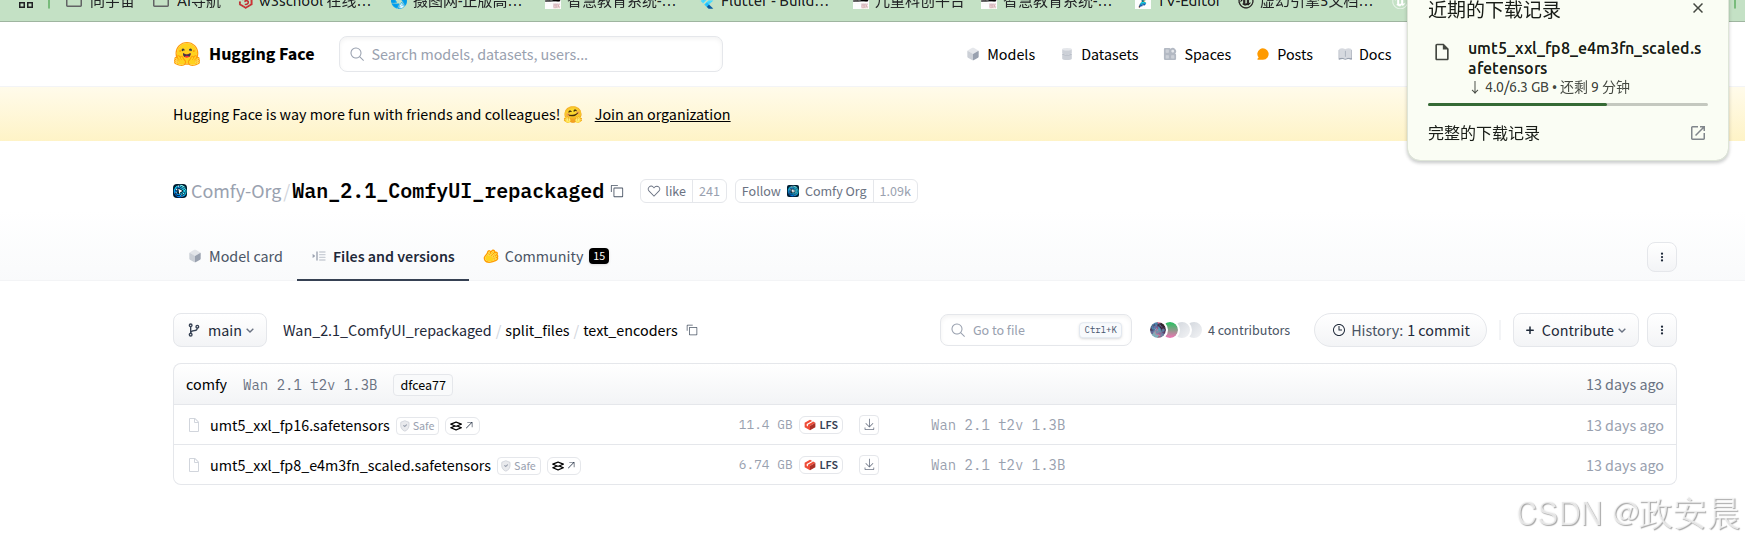
Task: Like the repository with the heart button
Action: click(666, 191)
